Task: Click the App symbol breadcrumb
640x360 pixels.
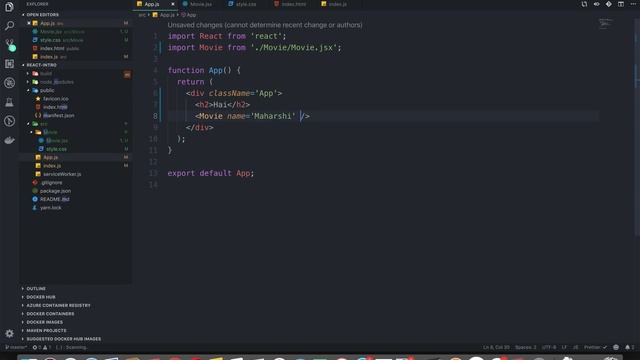Action: click(x=189, y=15)
